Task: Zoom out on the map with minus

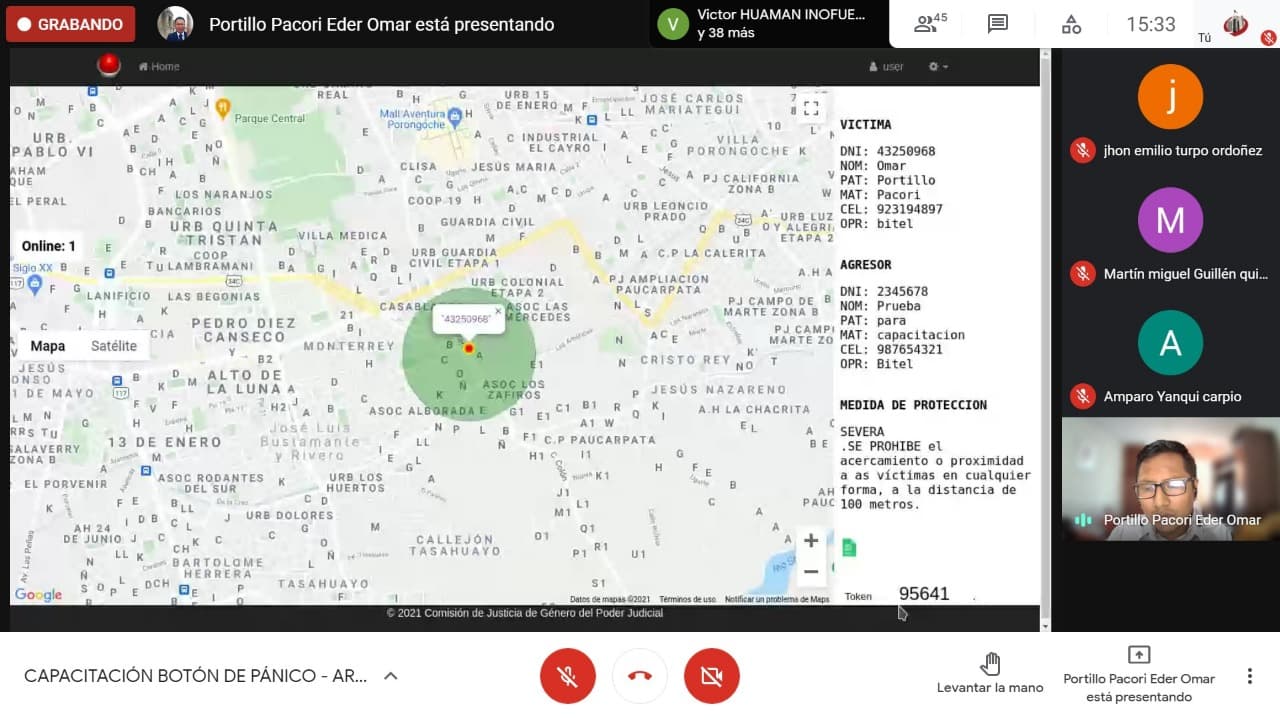Action: point(811,572)
